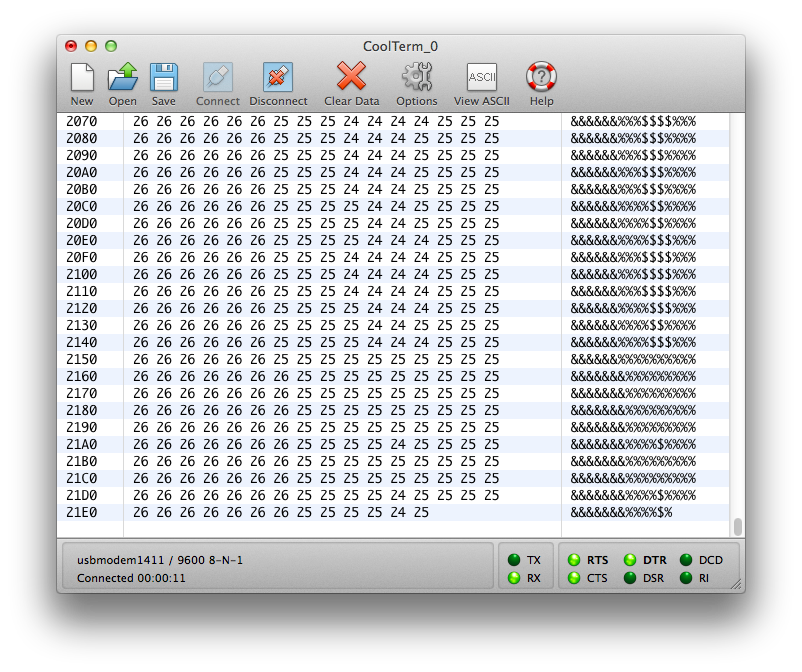802x672 pixels.
Task: Disconnect the serial port
Action: tap(278, 78)
